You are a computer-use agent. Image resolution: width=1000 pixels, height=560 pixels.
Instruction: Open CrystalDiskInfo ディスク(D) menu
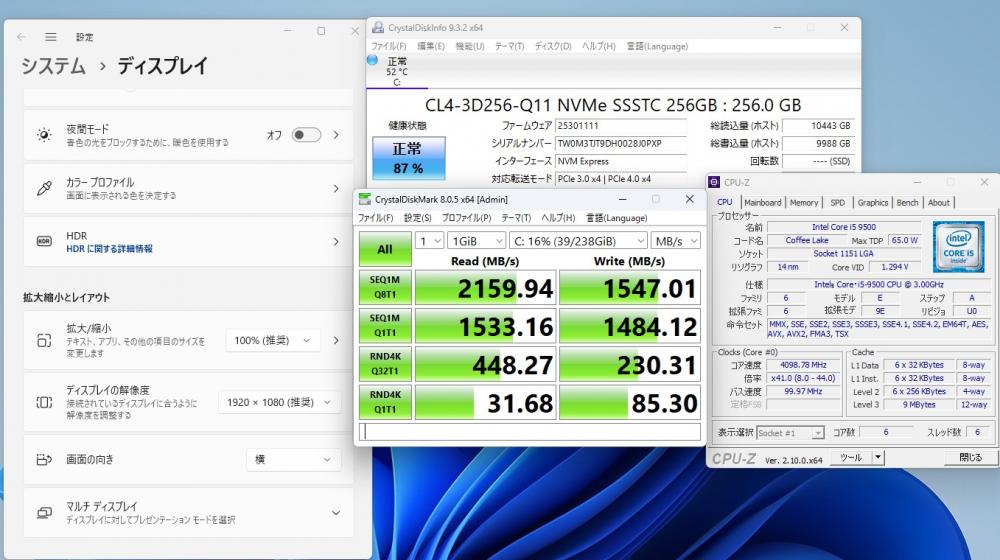tap(553, 47)
